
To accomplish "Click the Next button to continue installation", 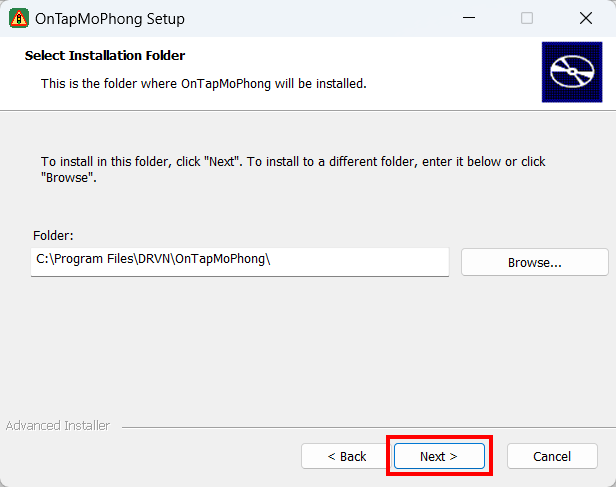I will 439,456.
